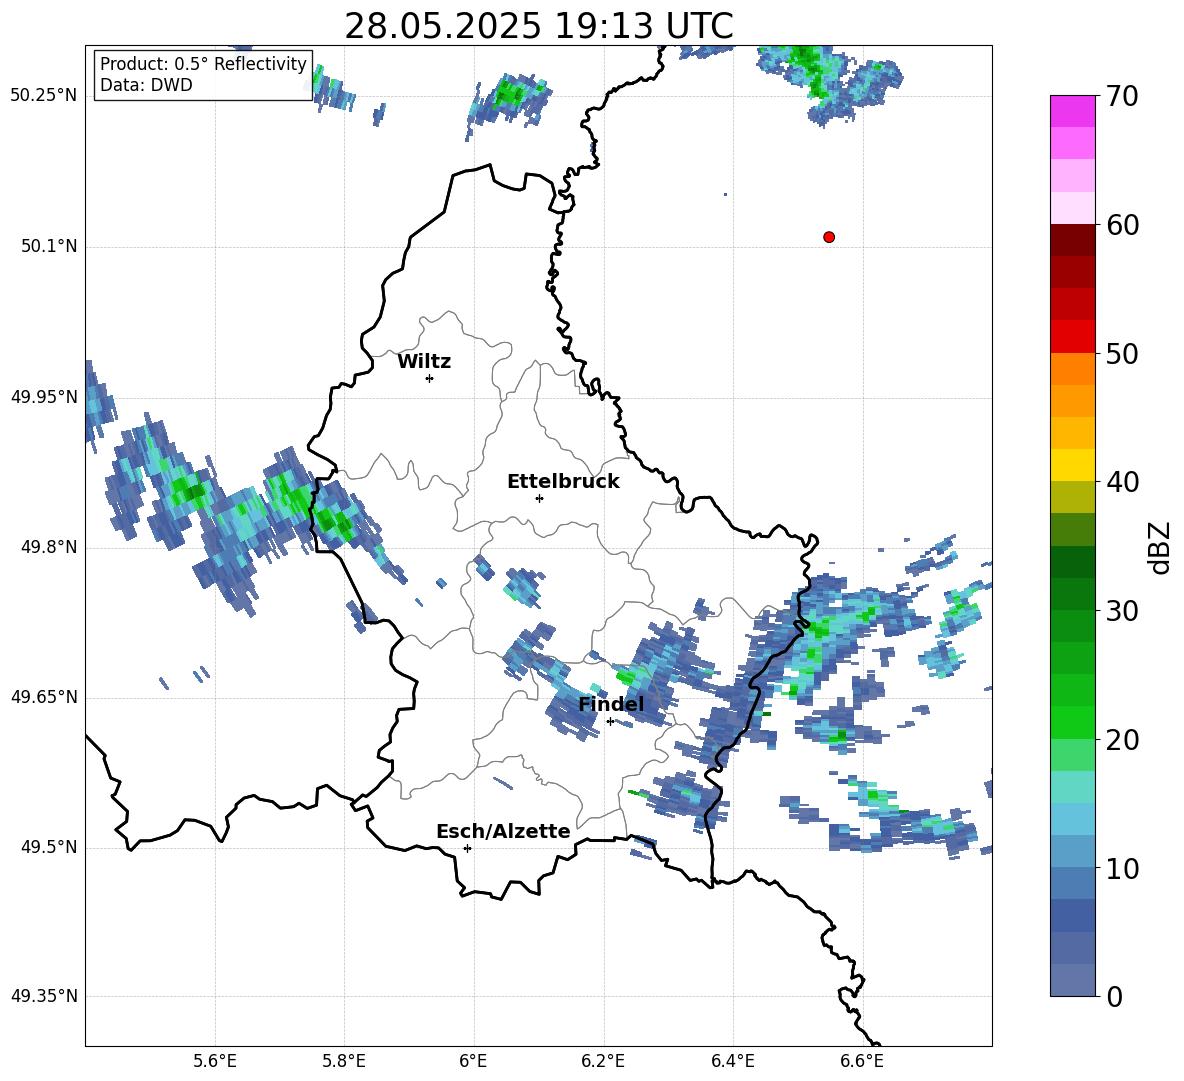Click the 5.8°E longitude label

coord(344,1061)
